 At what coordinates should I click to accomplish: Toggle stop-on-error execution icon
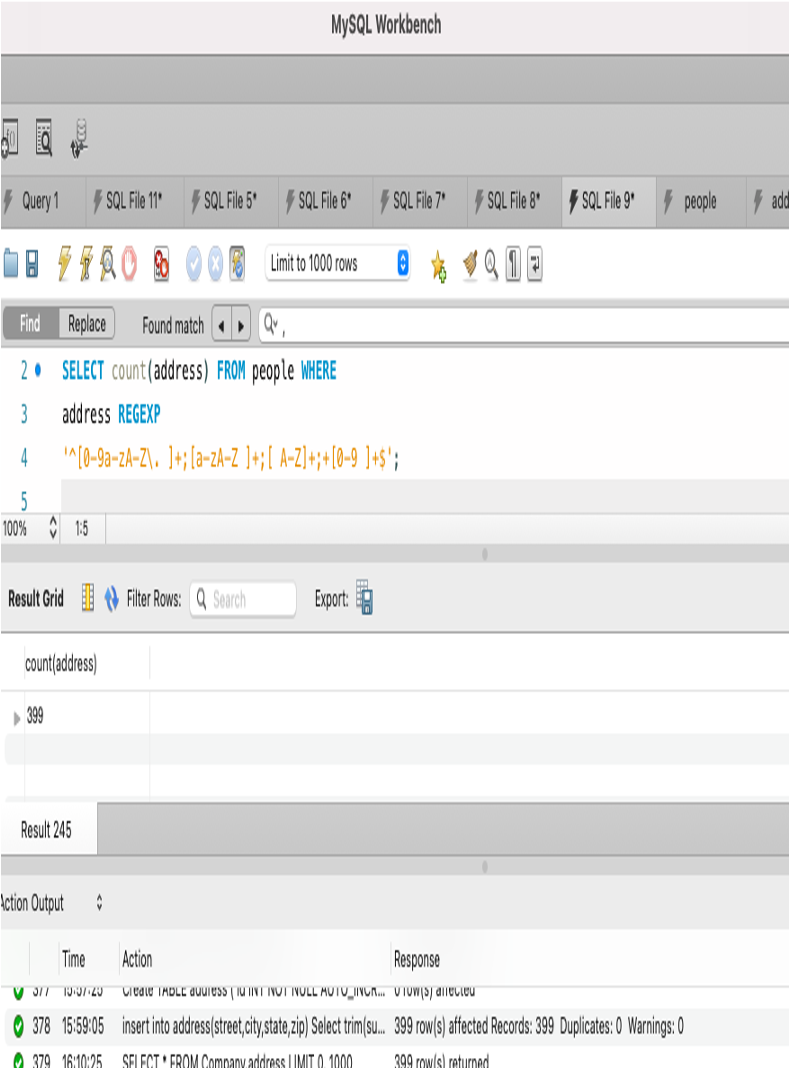click(161, 264)
